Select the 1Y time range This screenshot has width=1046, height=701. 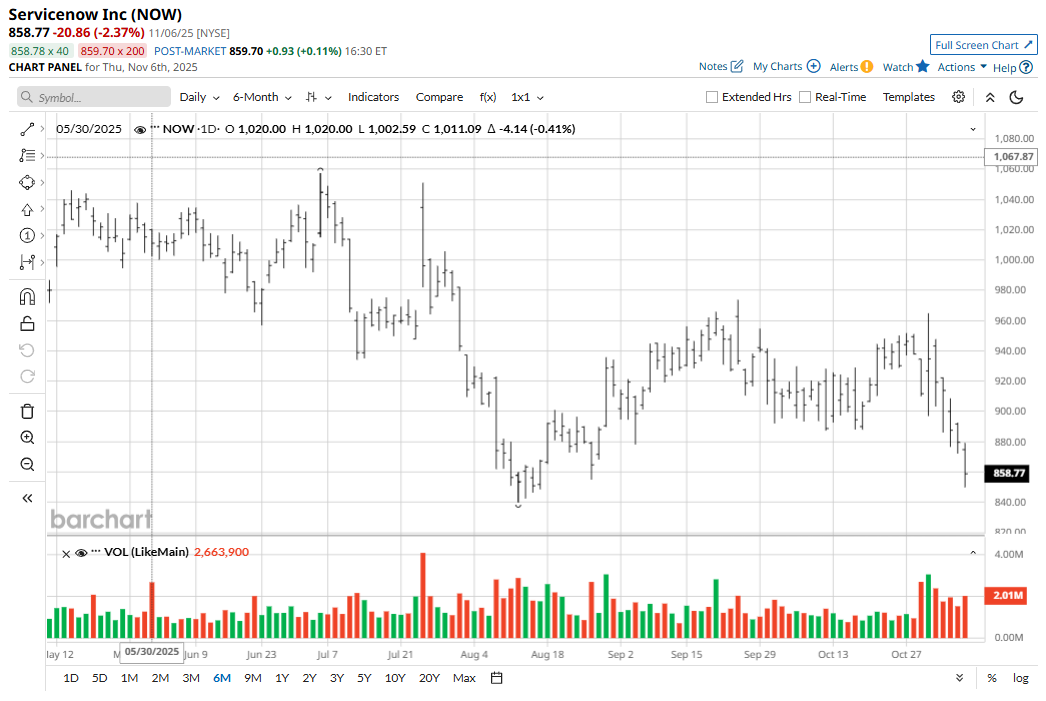[x=282, y=678]
